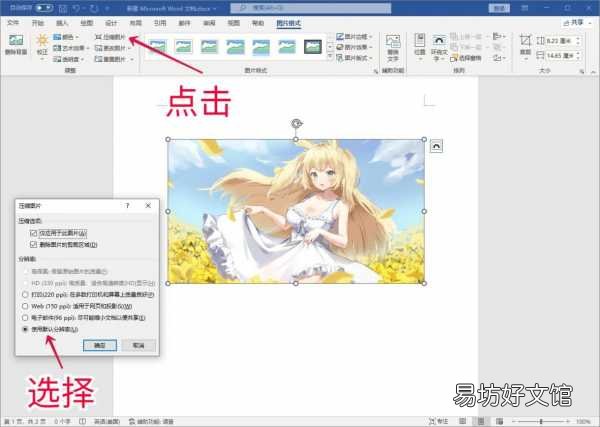Click the picture width input field
Screen dimensions: 600x427
point(560,56)
